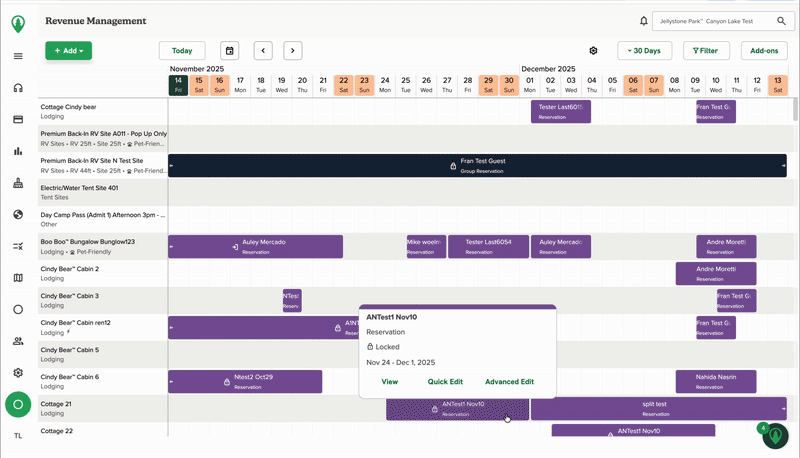Open the map icon in sidebar
This screenshot has height=458, width=800.
pyautogui.click(x=18, y=278)
